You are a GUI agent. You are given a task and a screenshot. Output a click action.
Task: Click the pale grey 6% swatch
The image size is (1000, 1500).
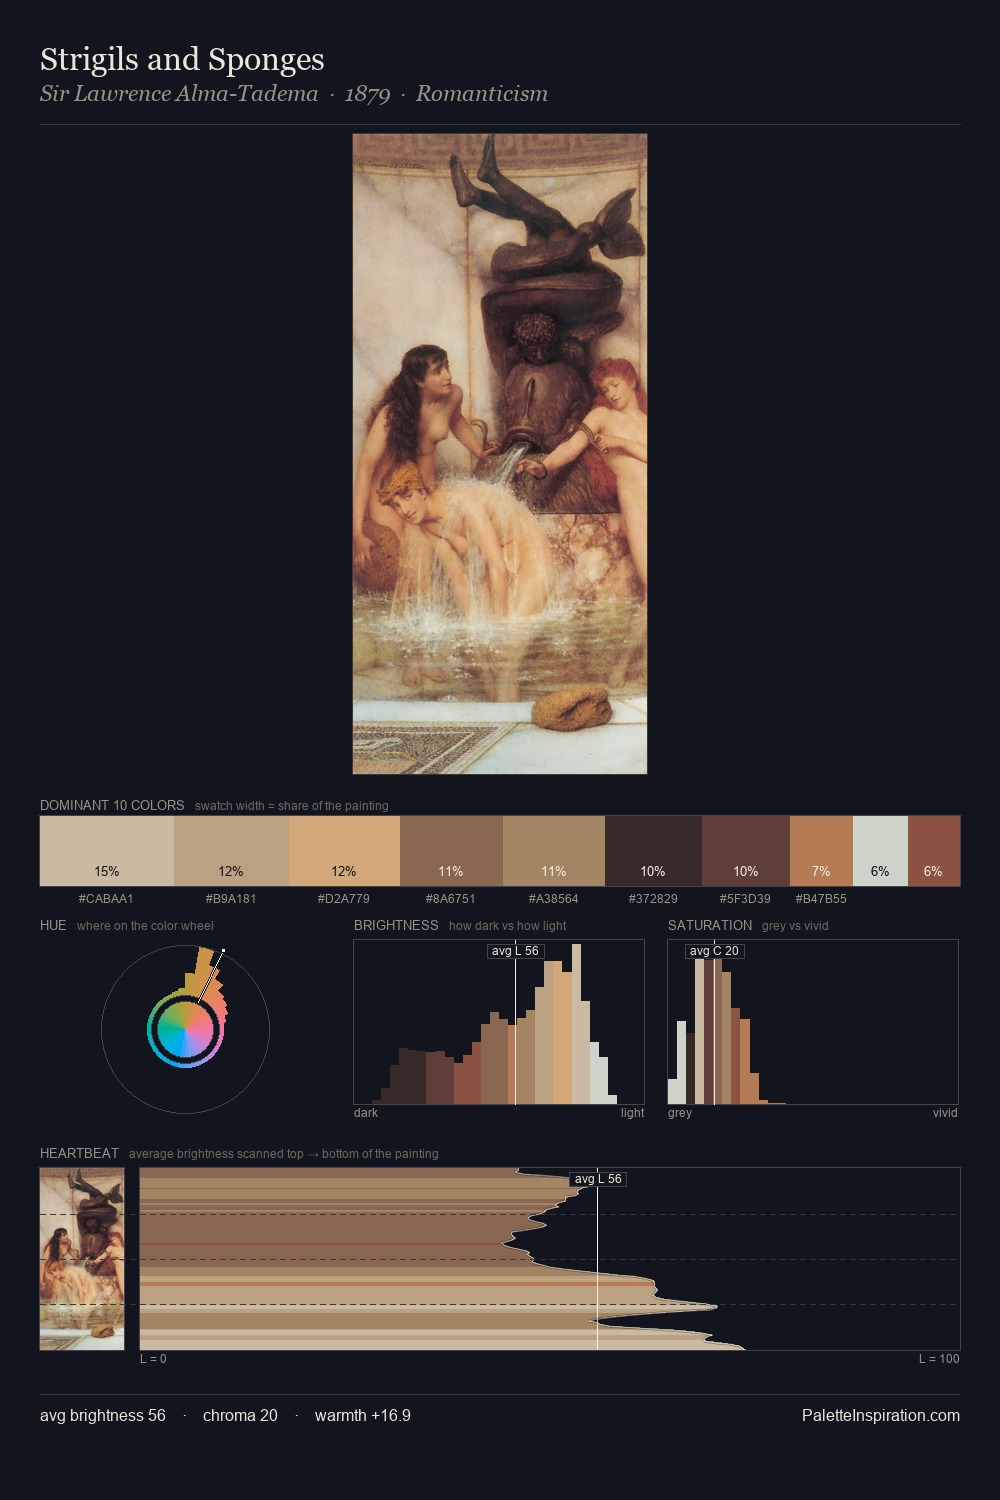point(880,851)
